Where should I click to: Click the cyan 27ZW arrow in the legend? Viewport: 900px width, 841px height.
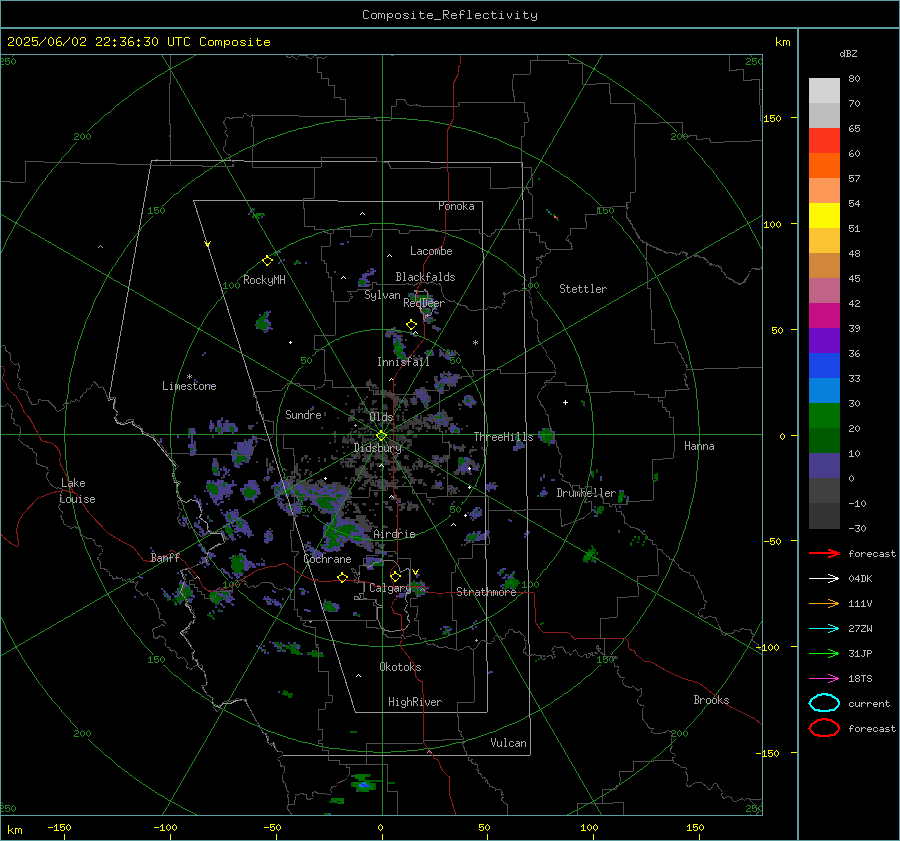click(824, 629)
